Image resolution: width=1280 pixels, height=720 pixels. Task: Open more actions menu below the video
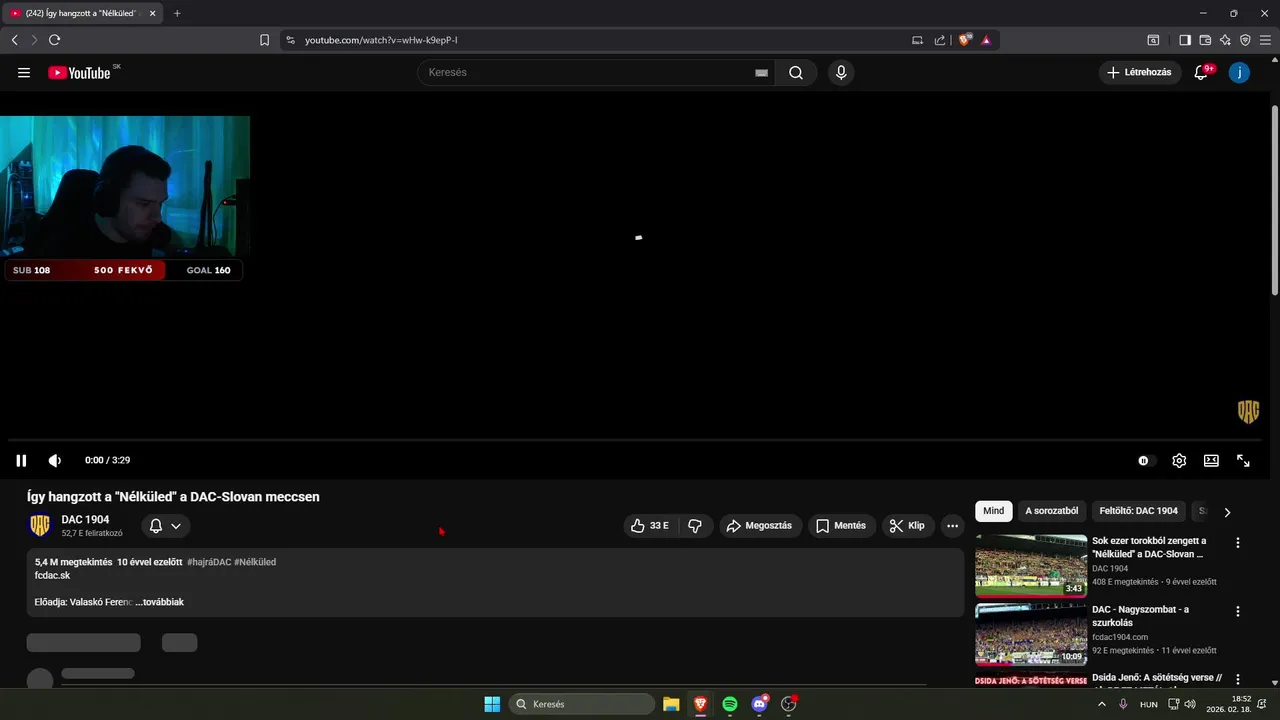point(952,526)
